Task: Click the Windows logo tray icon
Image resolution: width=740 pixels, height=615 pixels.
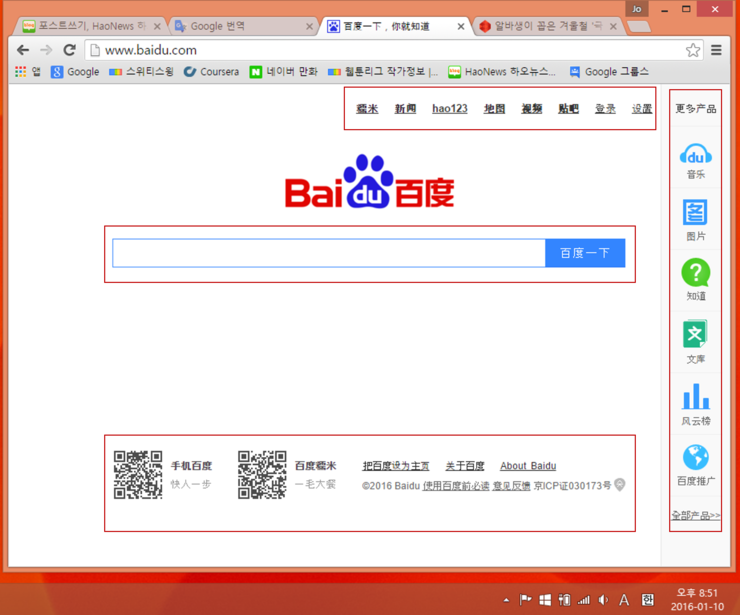Action: (x=545, y=600)
